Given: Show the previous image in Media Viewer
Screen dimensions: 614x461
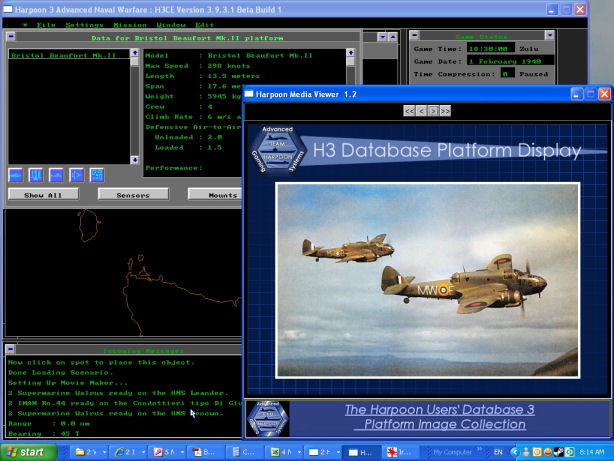Looking at the screenshot, I should tap(420, 110).
